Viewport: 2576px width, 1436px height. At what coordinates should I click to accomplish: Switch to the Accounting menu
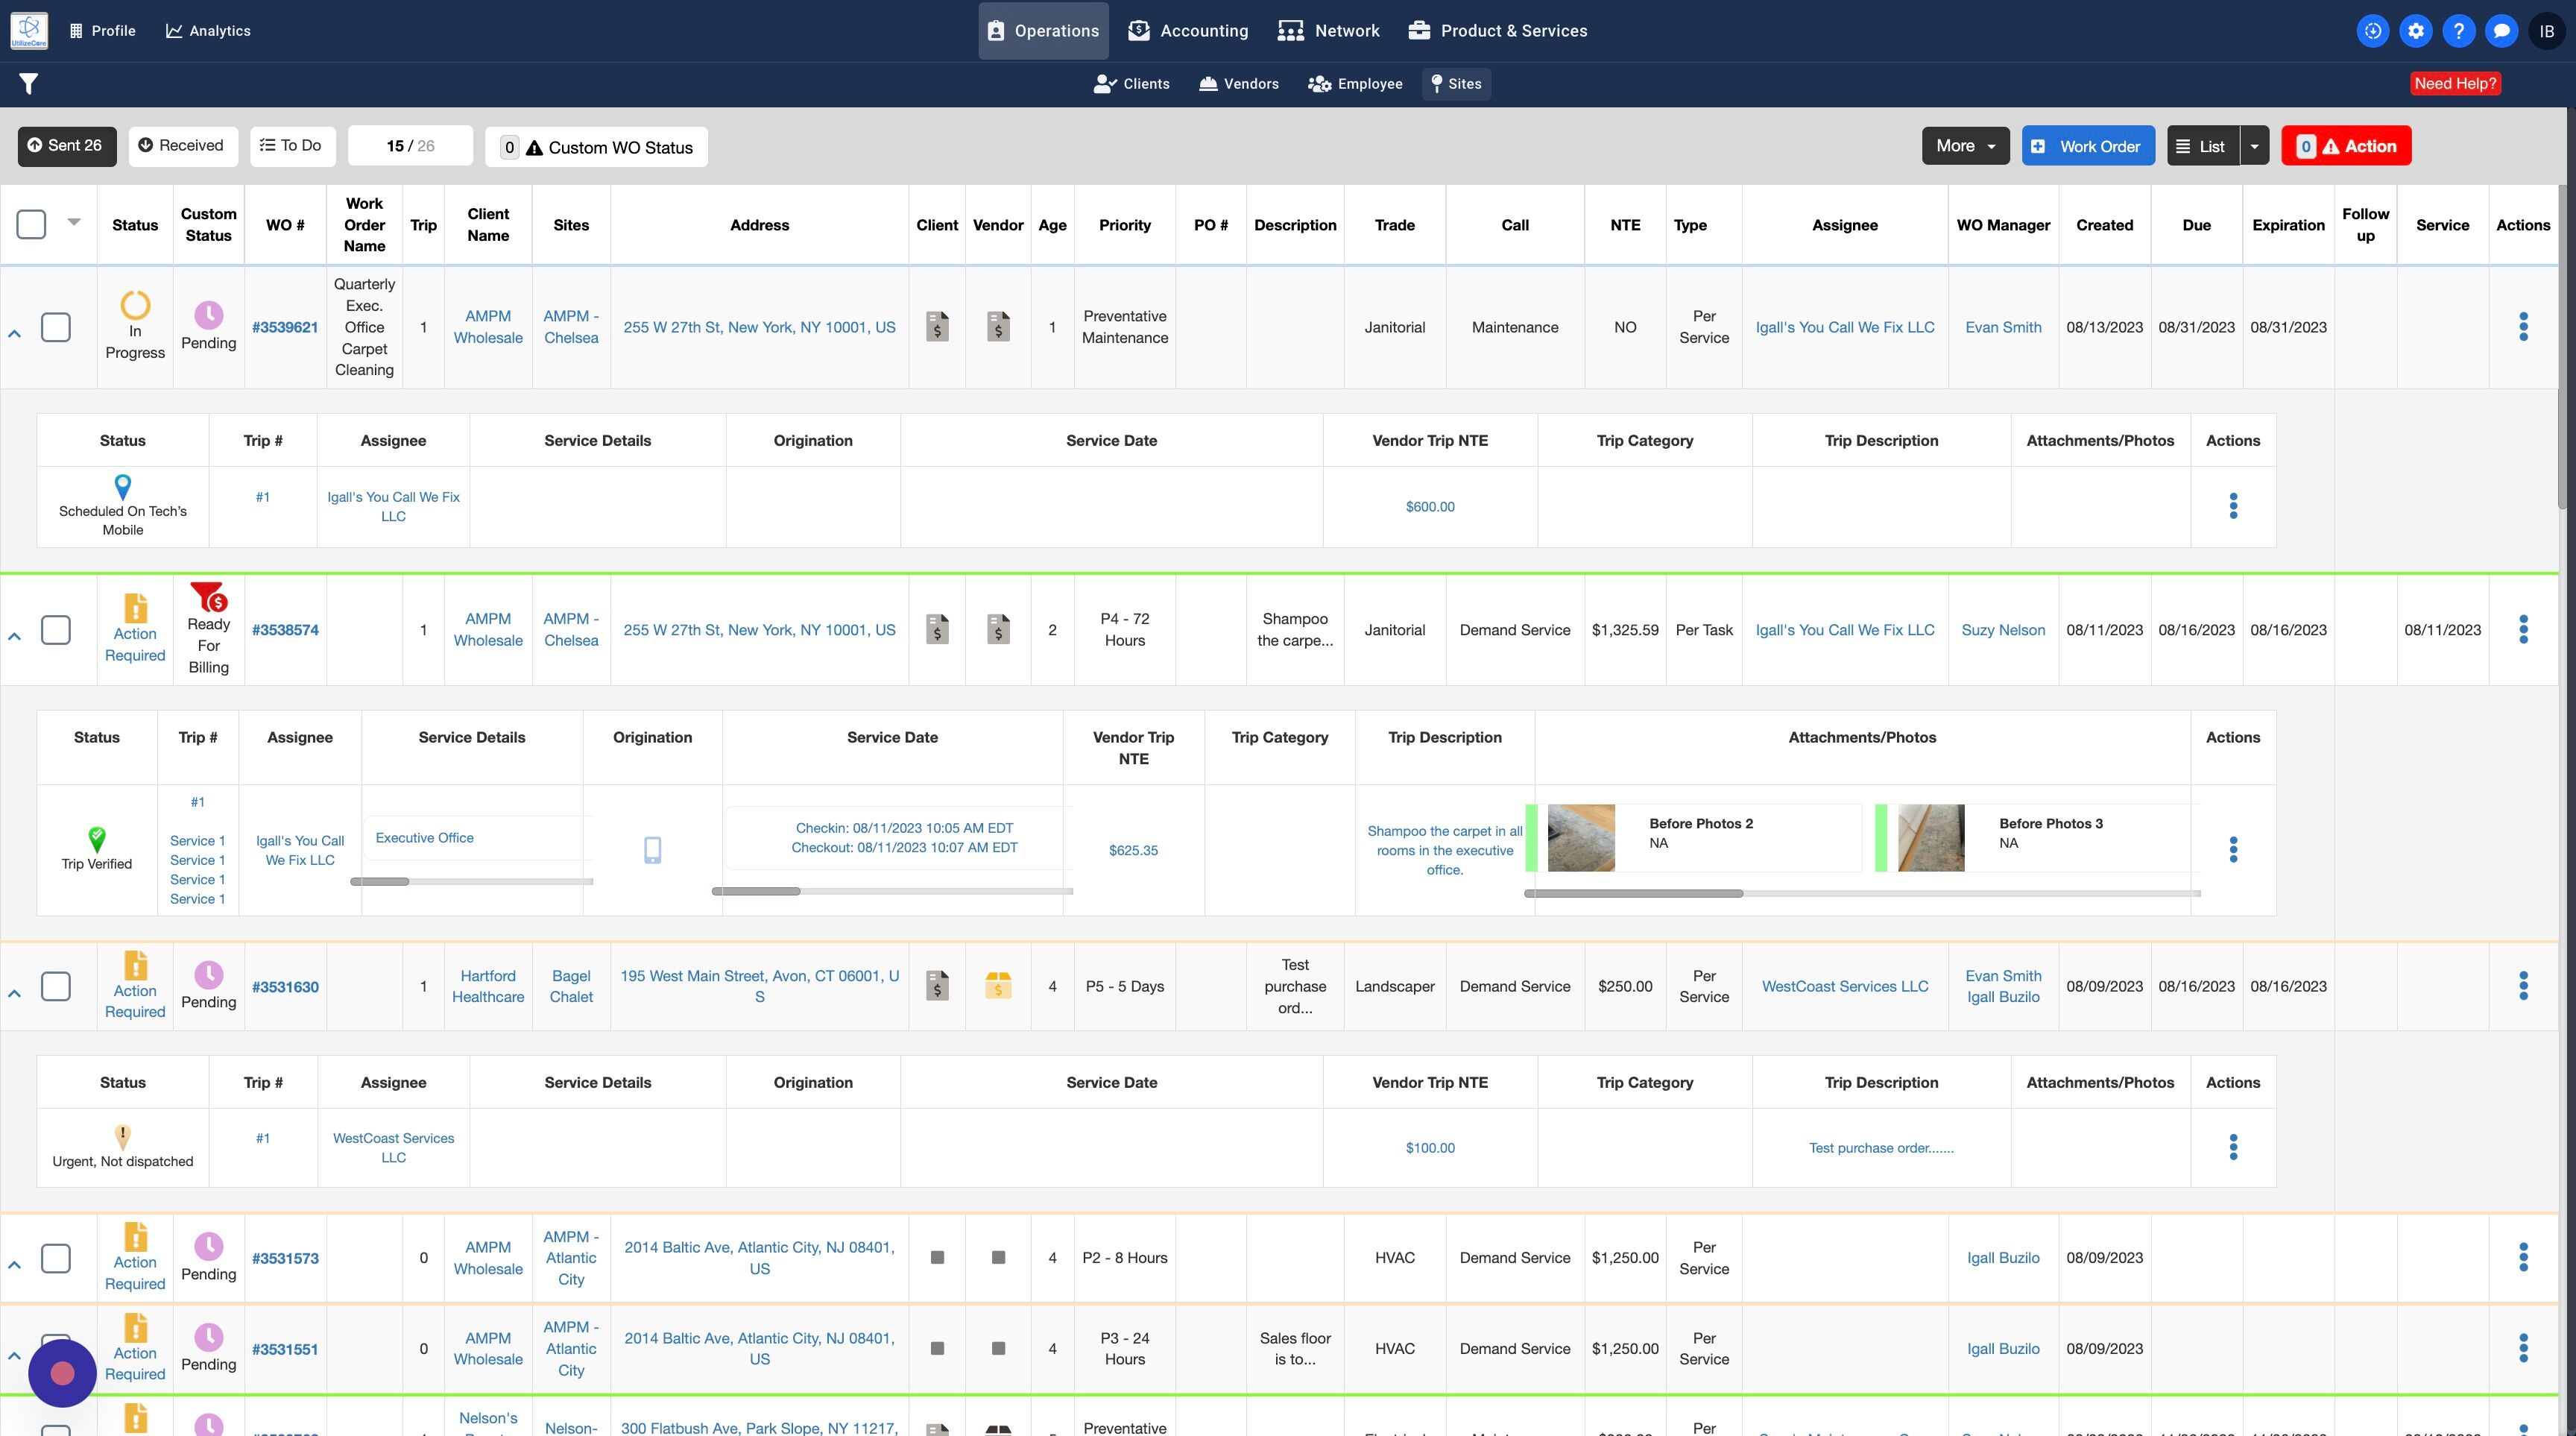1188,31
